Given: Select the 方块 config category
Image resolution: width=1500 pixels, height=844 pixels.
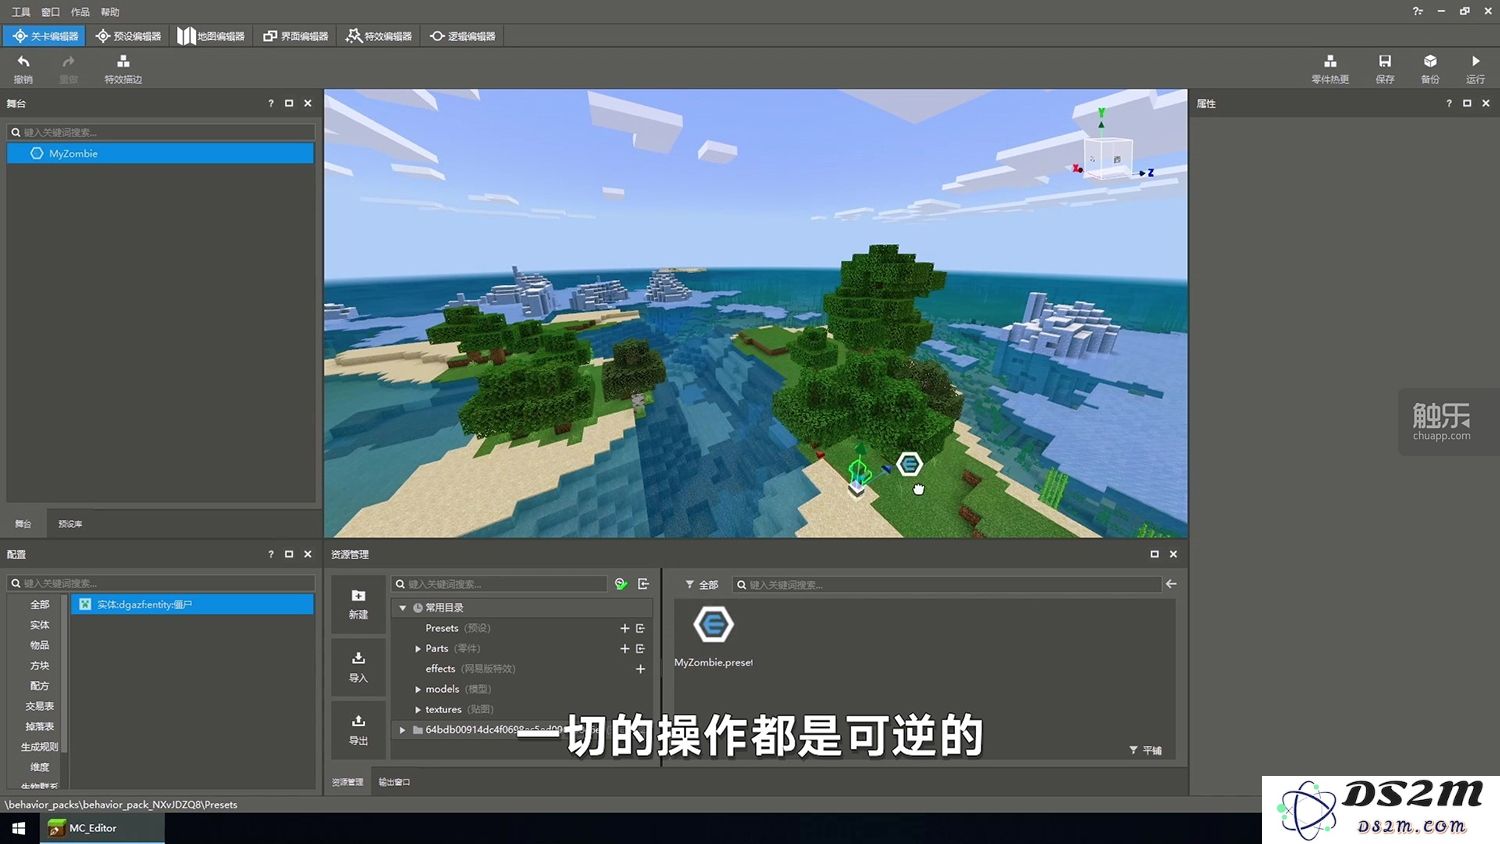Looking at the screenshot, I should tap(39, 666).
